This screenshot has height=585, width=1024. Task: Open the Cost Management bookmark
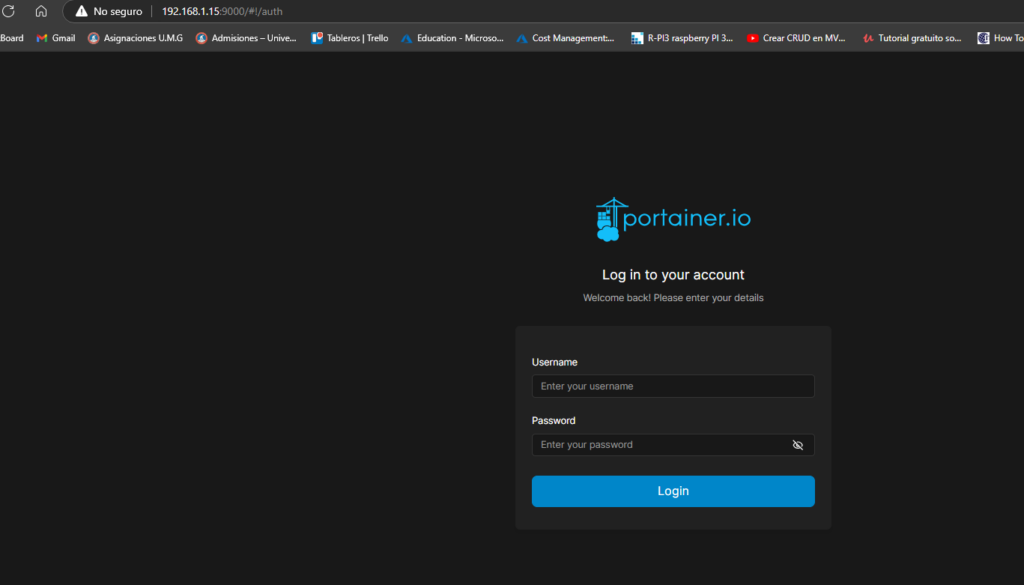(x=565, y=38)
